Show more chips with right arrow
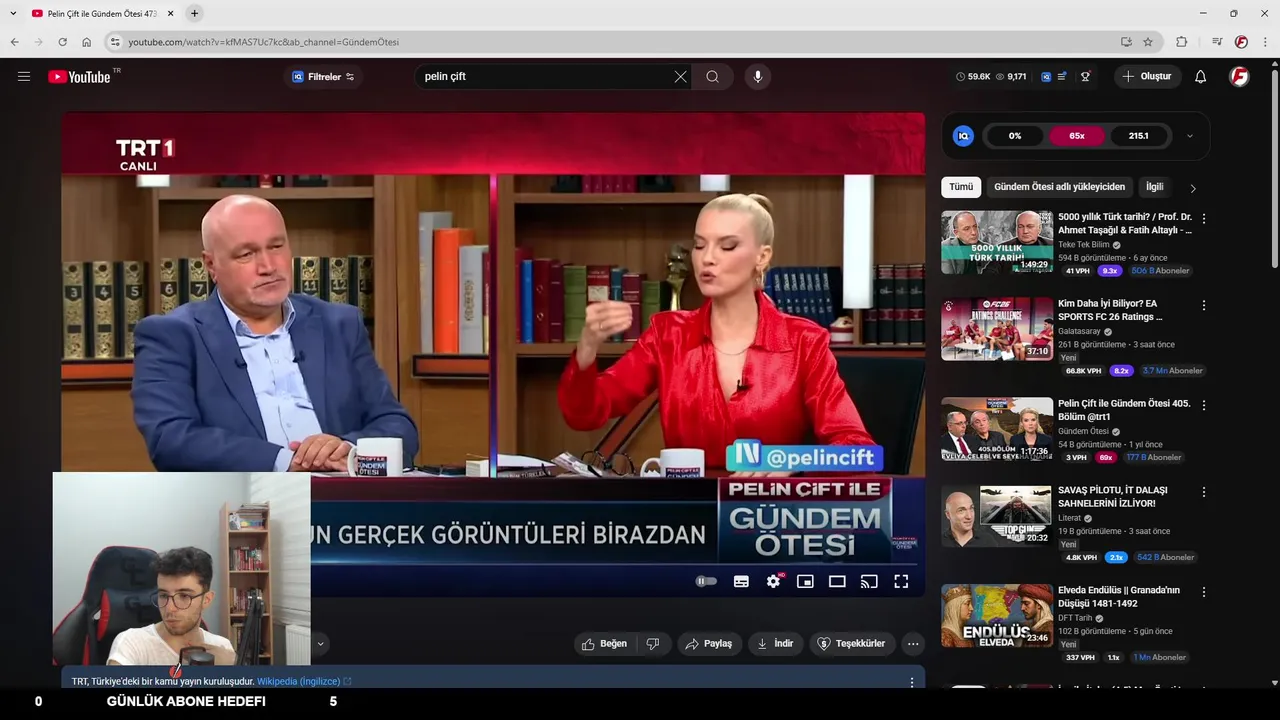Image resolution: width=1280 pixels, height=720 pixels. pos(1192,188)
